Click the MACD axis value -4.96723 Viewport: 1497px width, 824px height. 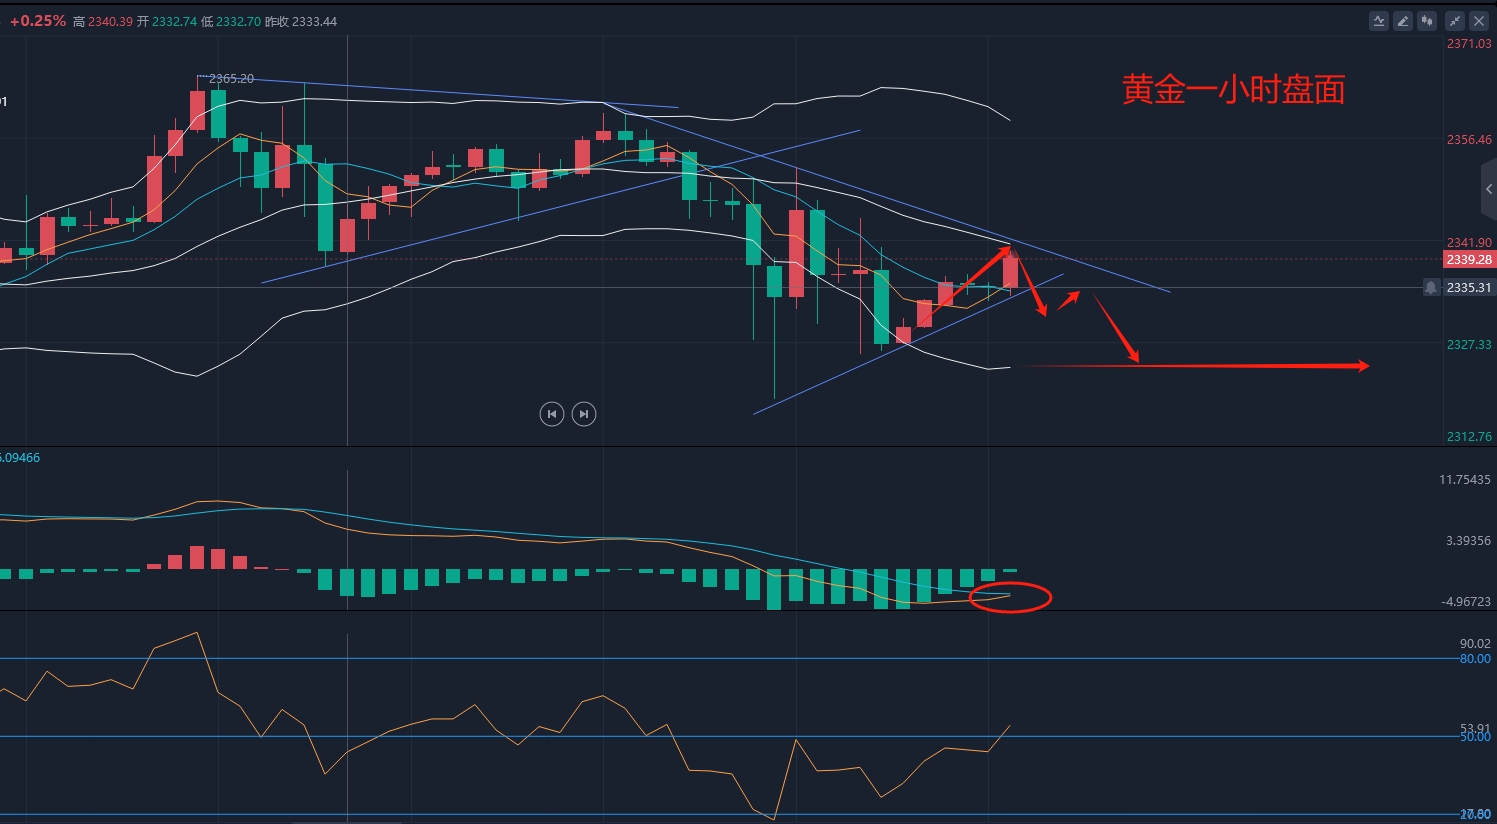1467,602
